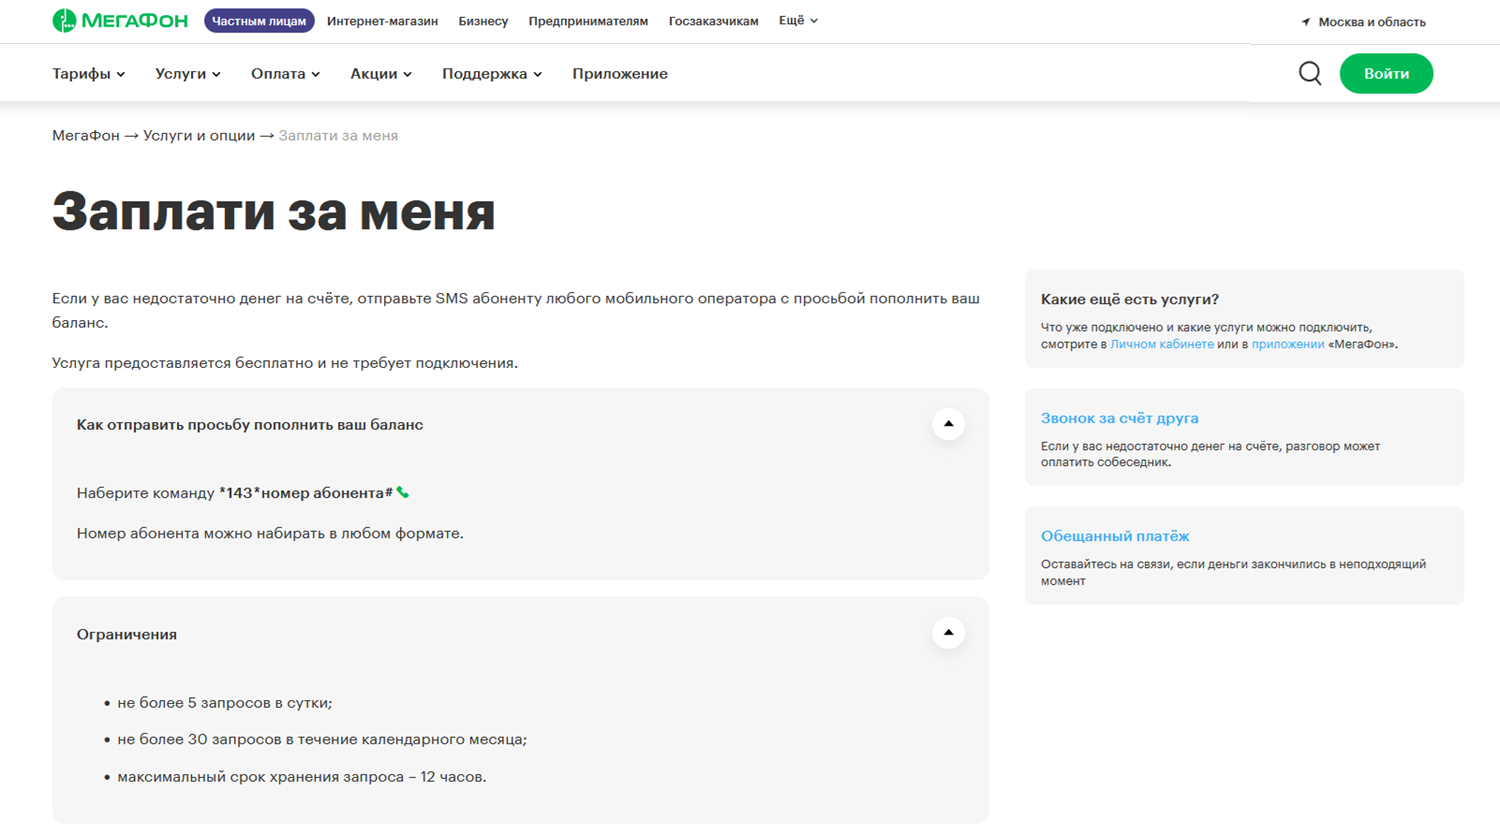Follow the МегаФон breadcrumb link
Image resolution: width=1500 pixels, height=835 pixels.
[x=86, y=136]
